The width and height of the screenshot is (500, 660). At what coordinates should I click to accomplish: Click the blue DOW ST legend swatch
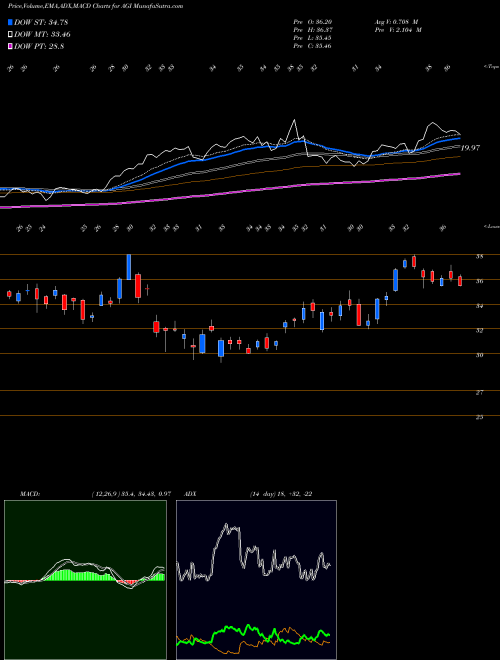pyautogui.click(x=11, y=22)
